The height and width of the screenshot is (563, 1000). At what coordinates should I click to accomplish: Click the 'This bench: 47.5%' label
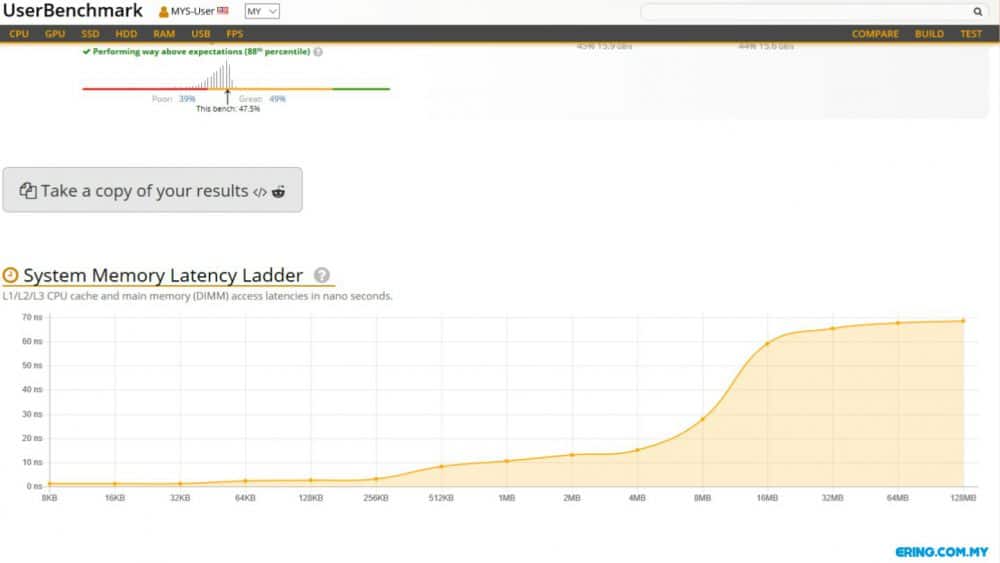tap(228, 109)
